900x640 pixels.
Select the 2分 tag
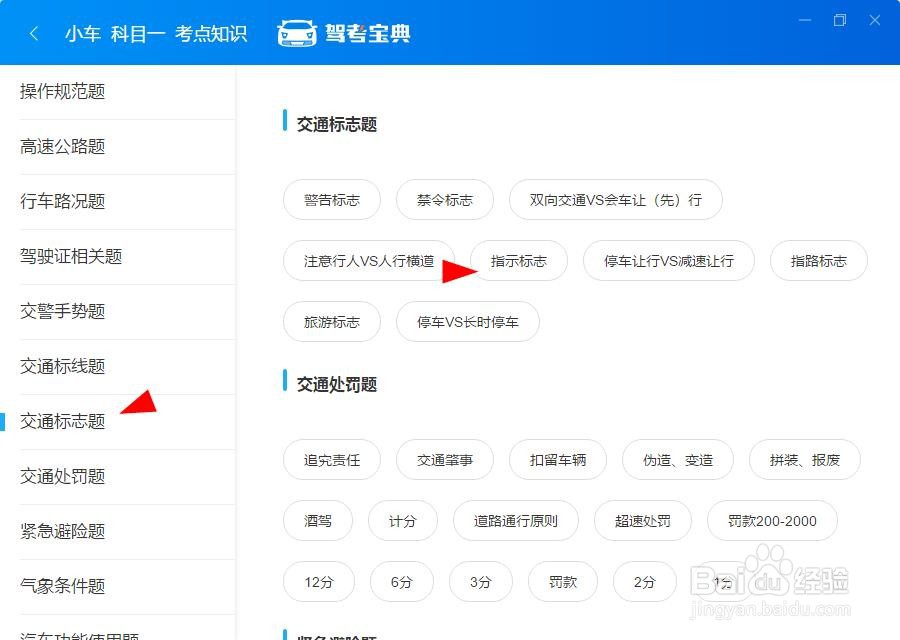[645, 582]
